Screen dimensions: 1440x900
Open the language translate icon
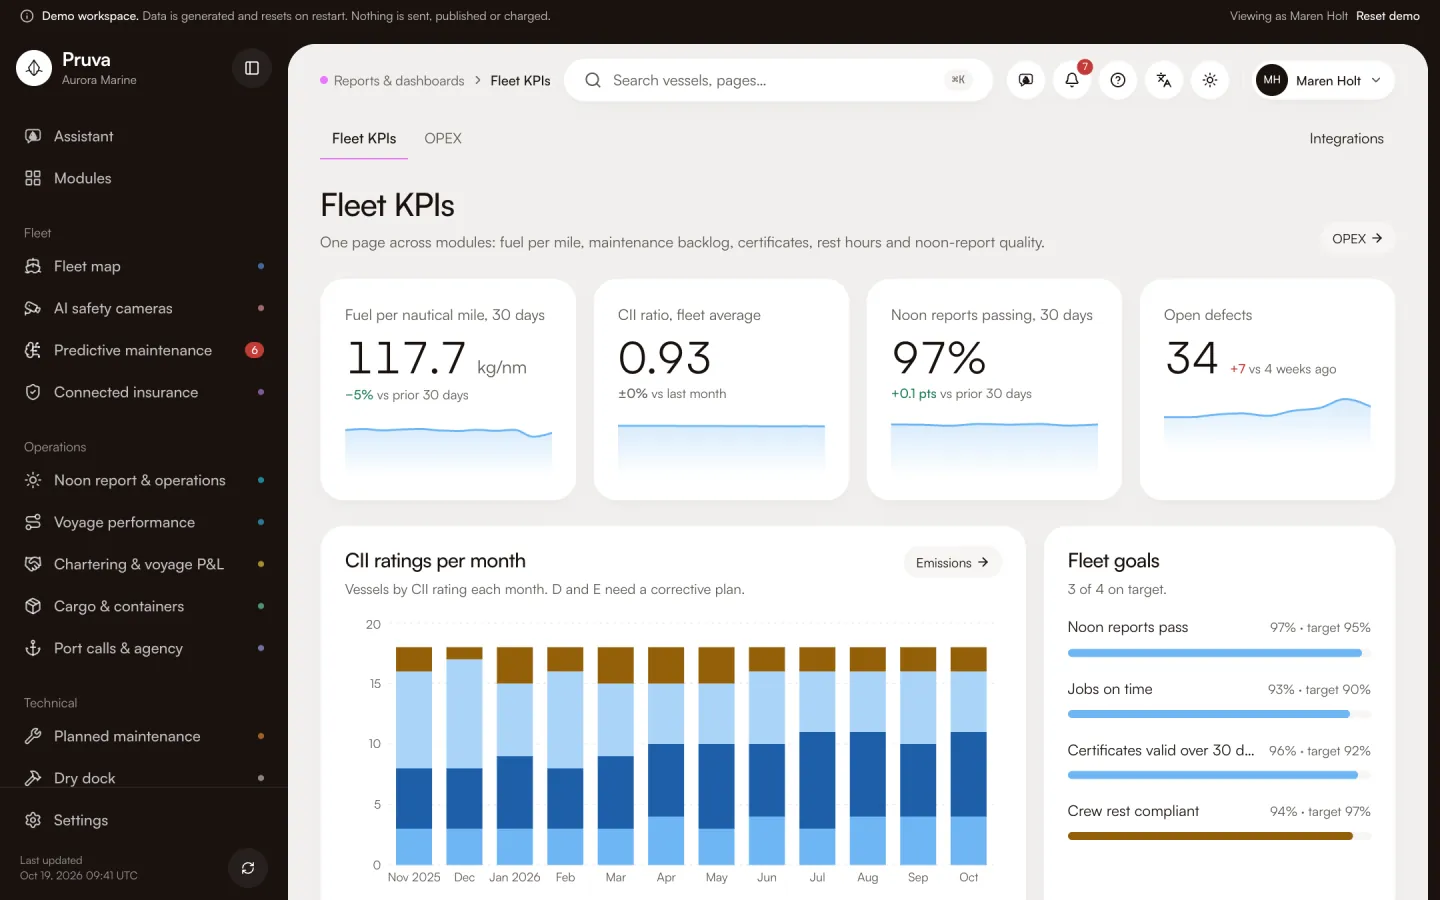tap(1164, 80)
